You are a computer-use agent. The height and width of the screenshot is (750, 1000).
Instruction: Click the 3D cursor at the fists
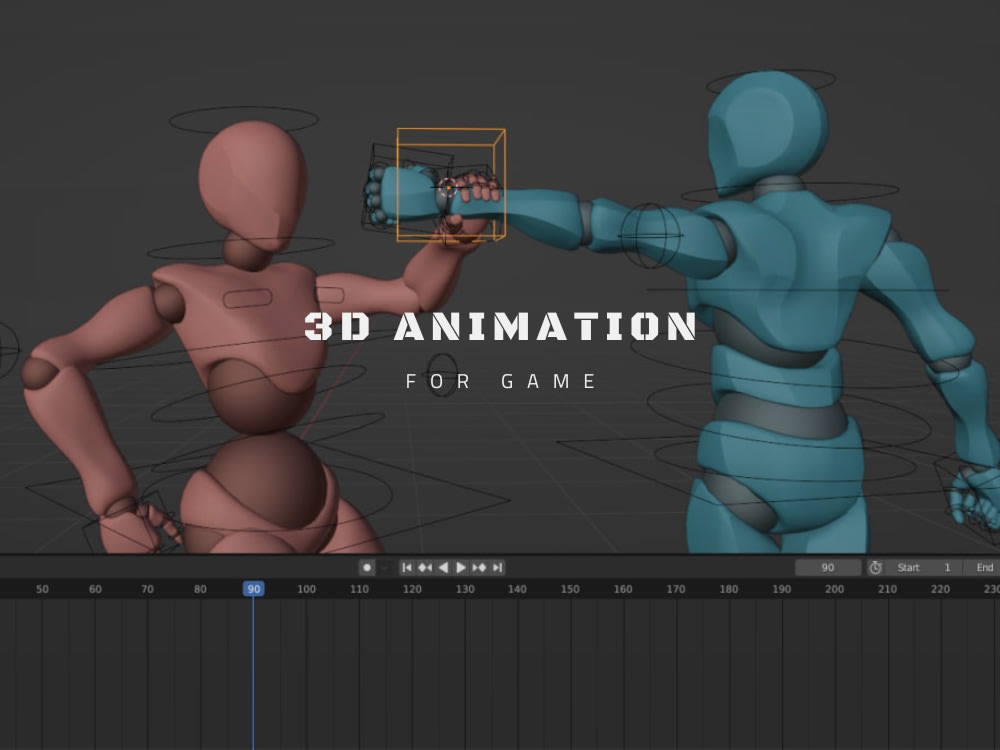click(448, 187)
